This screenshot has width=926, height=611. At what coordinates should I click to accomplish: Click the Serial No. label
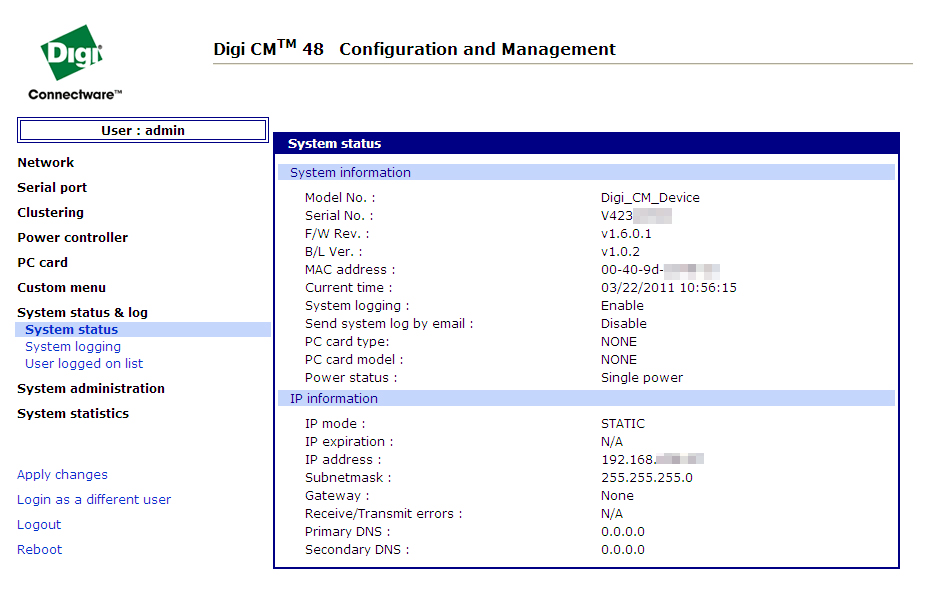coord(339,215)
